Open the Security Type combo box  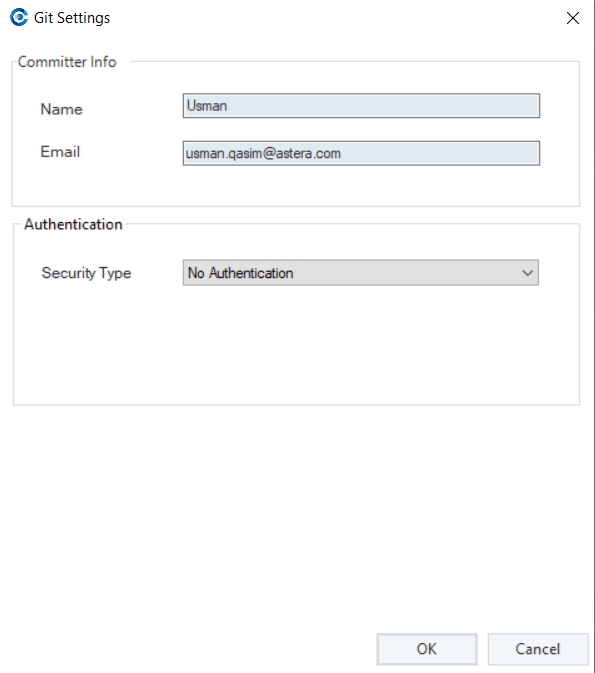tap(361, 273)
